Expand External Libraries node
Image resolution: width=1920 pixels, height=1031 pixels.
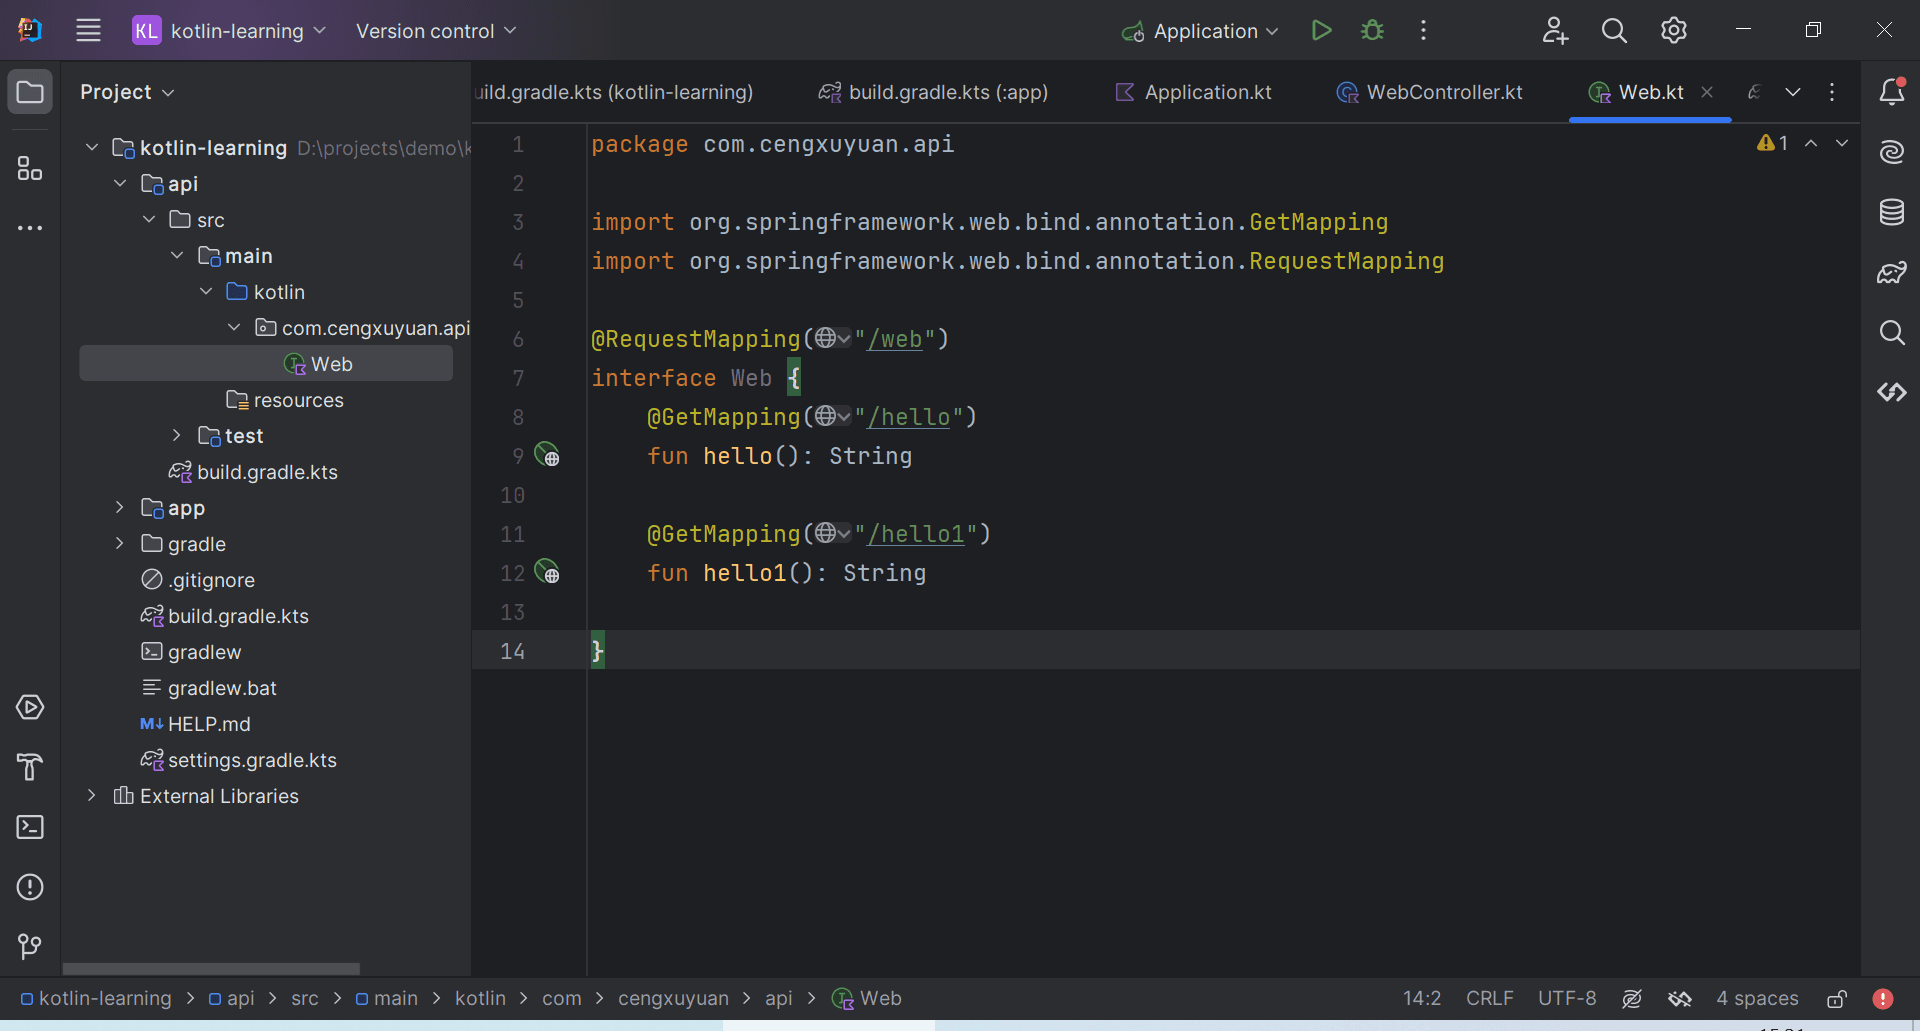(92, 796)
